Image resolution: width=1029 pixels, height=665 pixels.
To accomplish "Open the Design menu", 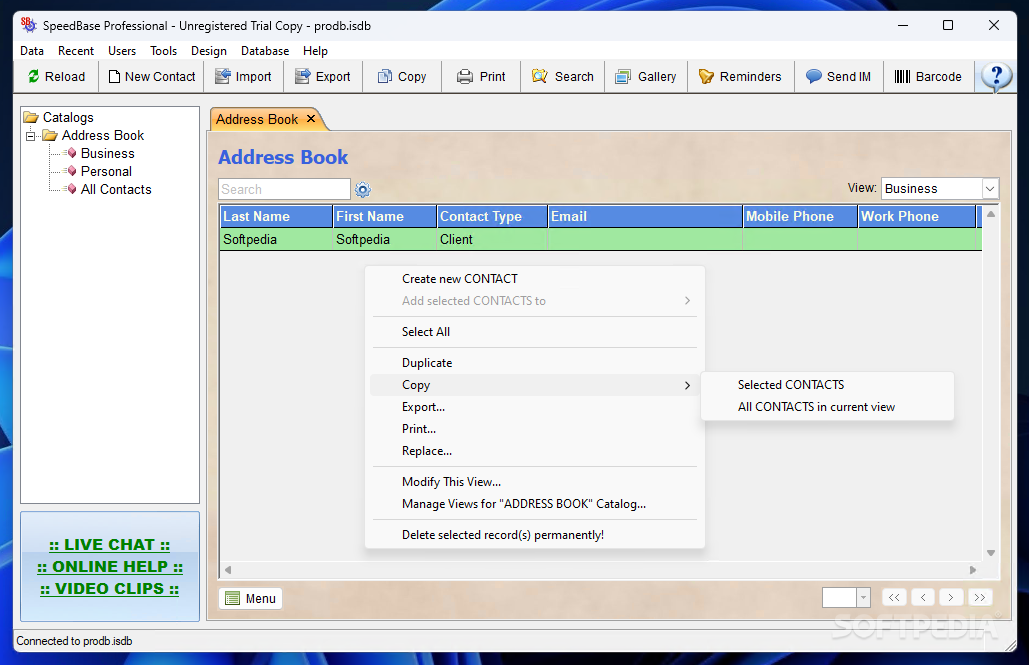I will pyautogui.click(x=209, y=51).
